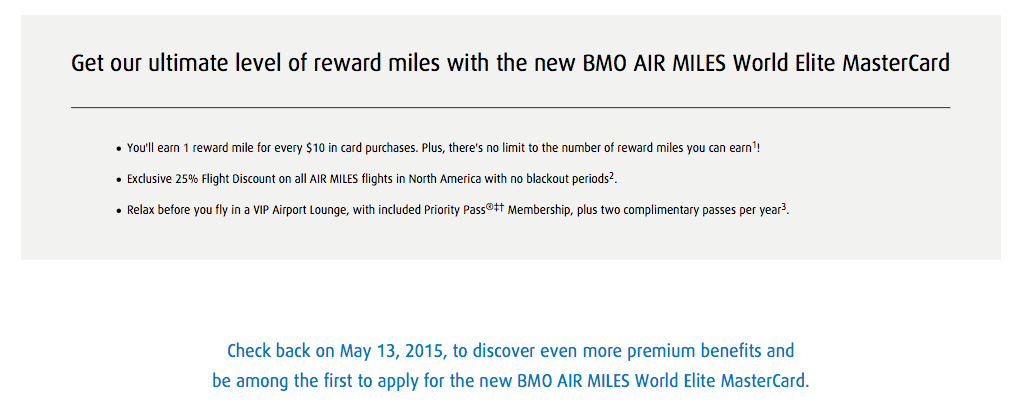Click footnote superscript 2 after 'blackout periods'
The height and width of the screenshot is (412, 1028).
click(x=611, y=175)
